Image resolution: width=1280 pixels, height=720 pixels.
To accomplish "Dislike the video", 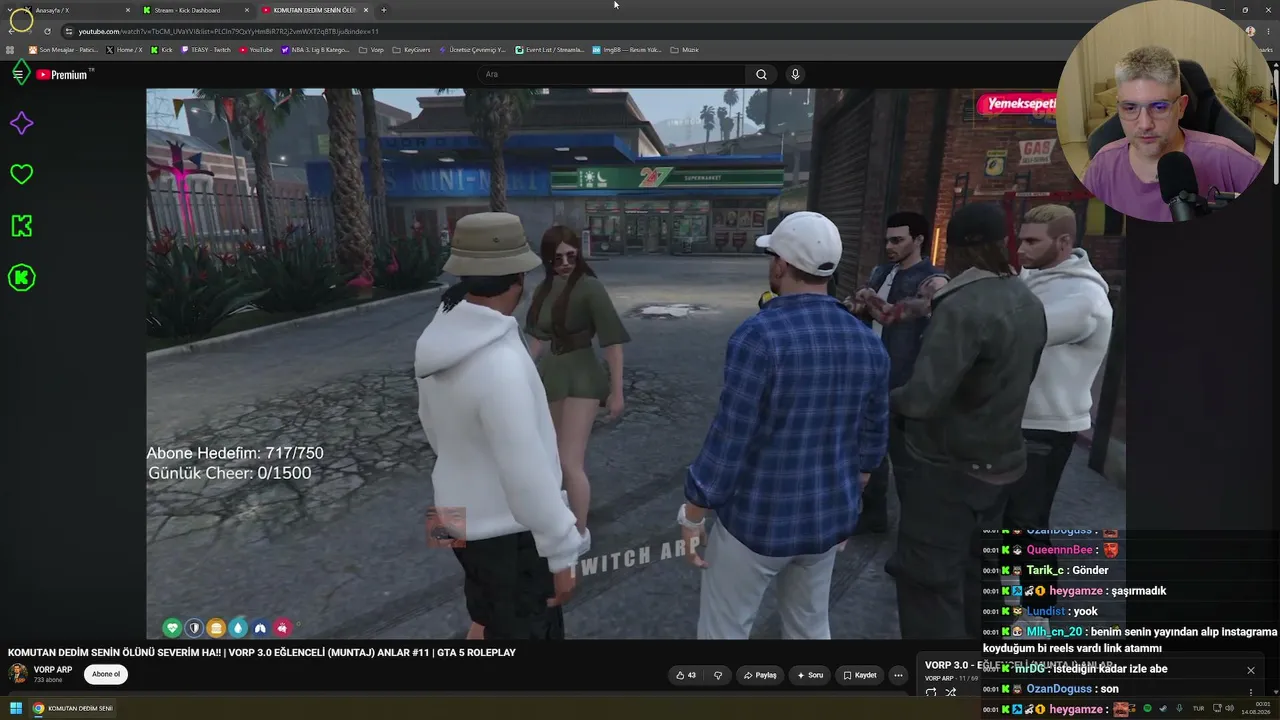I will point(717,675).
